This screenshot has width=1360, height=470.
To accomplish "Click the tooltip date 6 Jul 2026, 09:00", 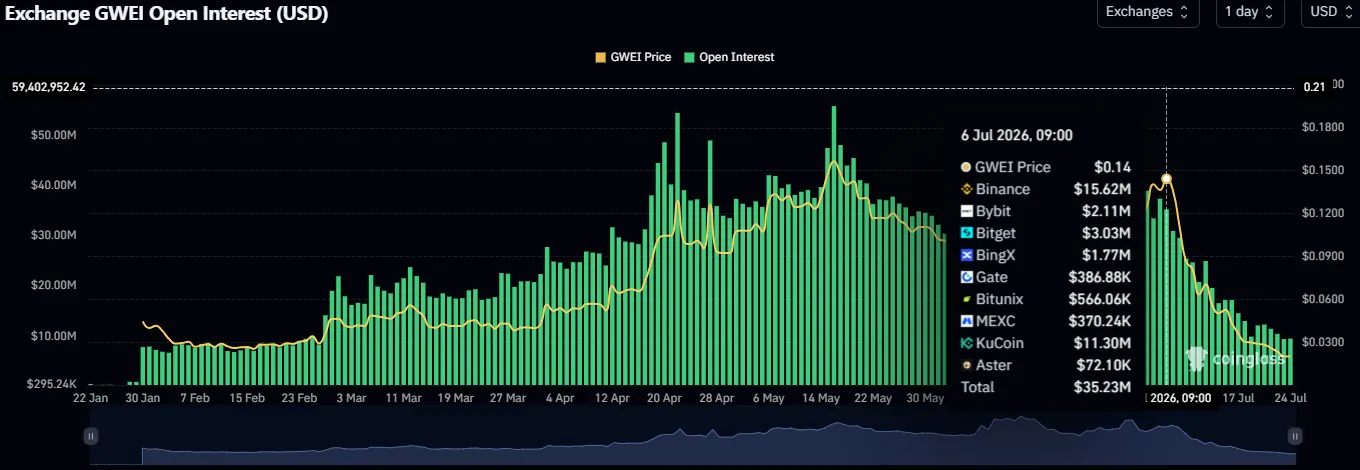I will (x=1017, y=135).
